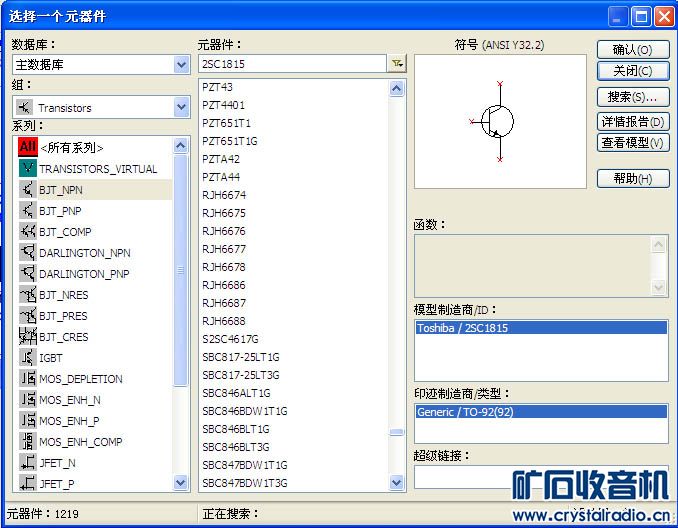The image size is (678, 528).
Task: Open the 数据库 database dropdown
Action: pyautogui.click(x=181, y=65)
